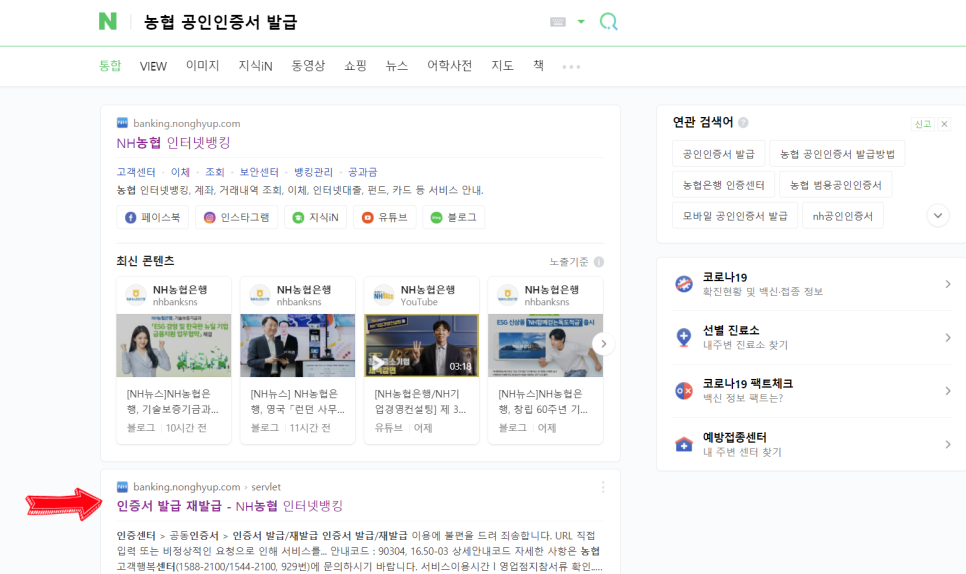This screenshot has width=966, height=574.
Task: Open the 보안센터 sublink
Action: 259,172
